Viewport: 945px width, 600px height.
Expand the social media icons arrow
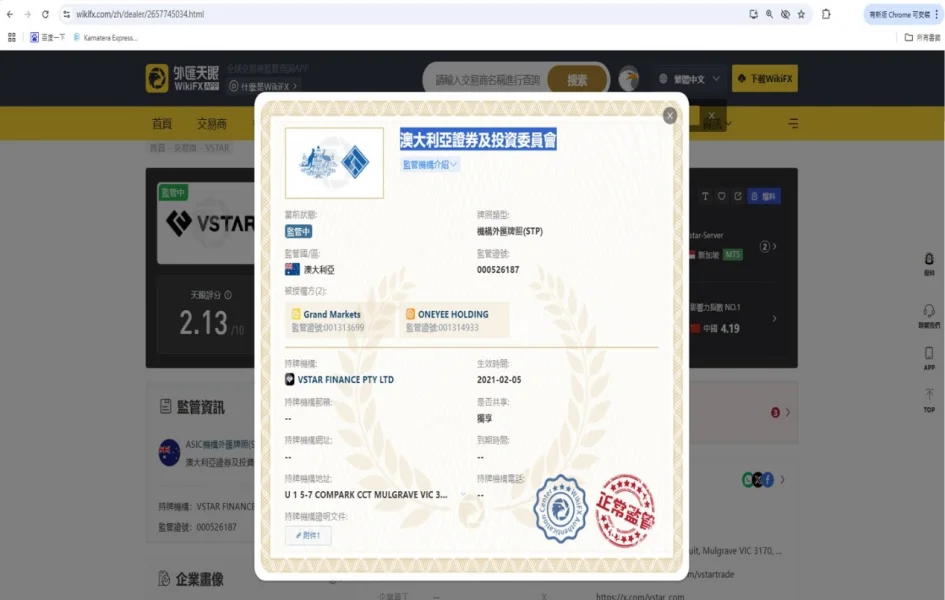click(x=782, y=480)
